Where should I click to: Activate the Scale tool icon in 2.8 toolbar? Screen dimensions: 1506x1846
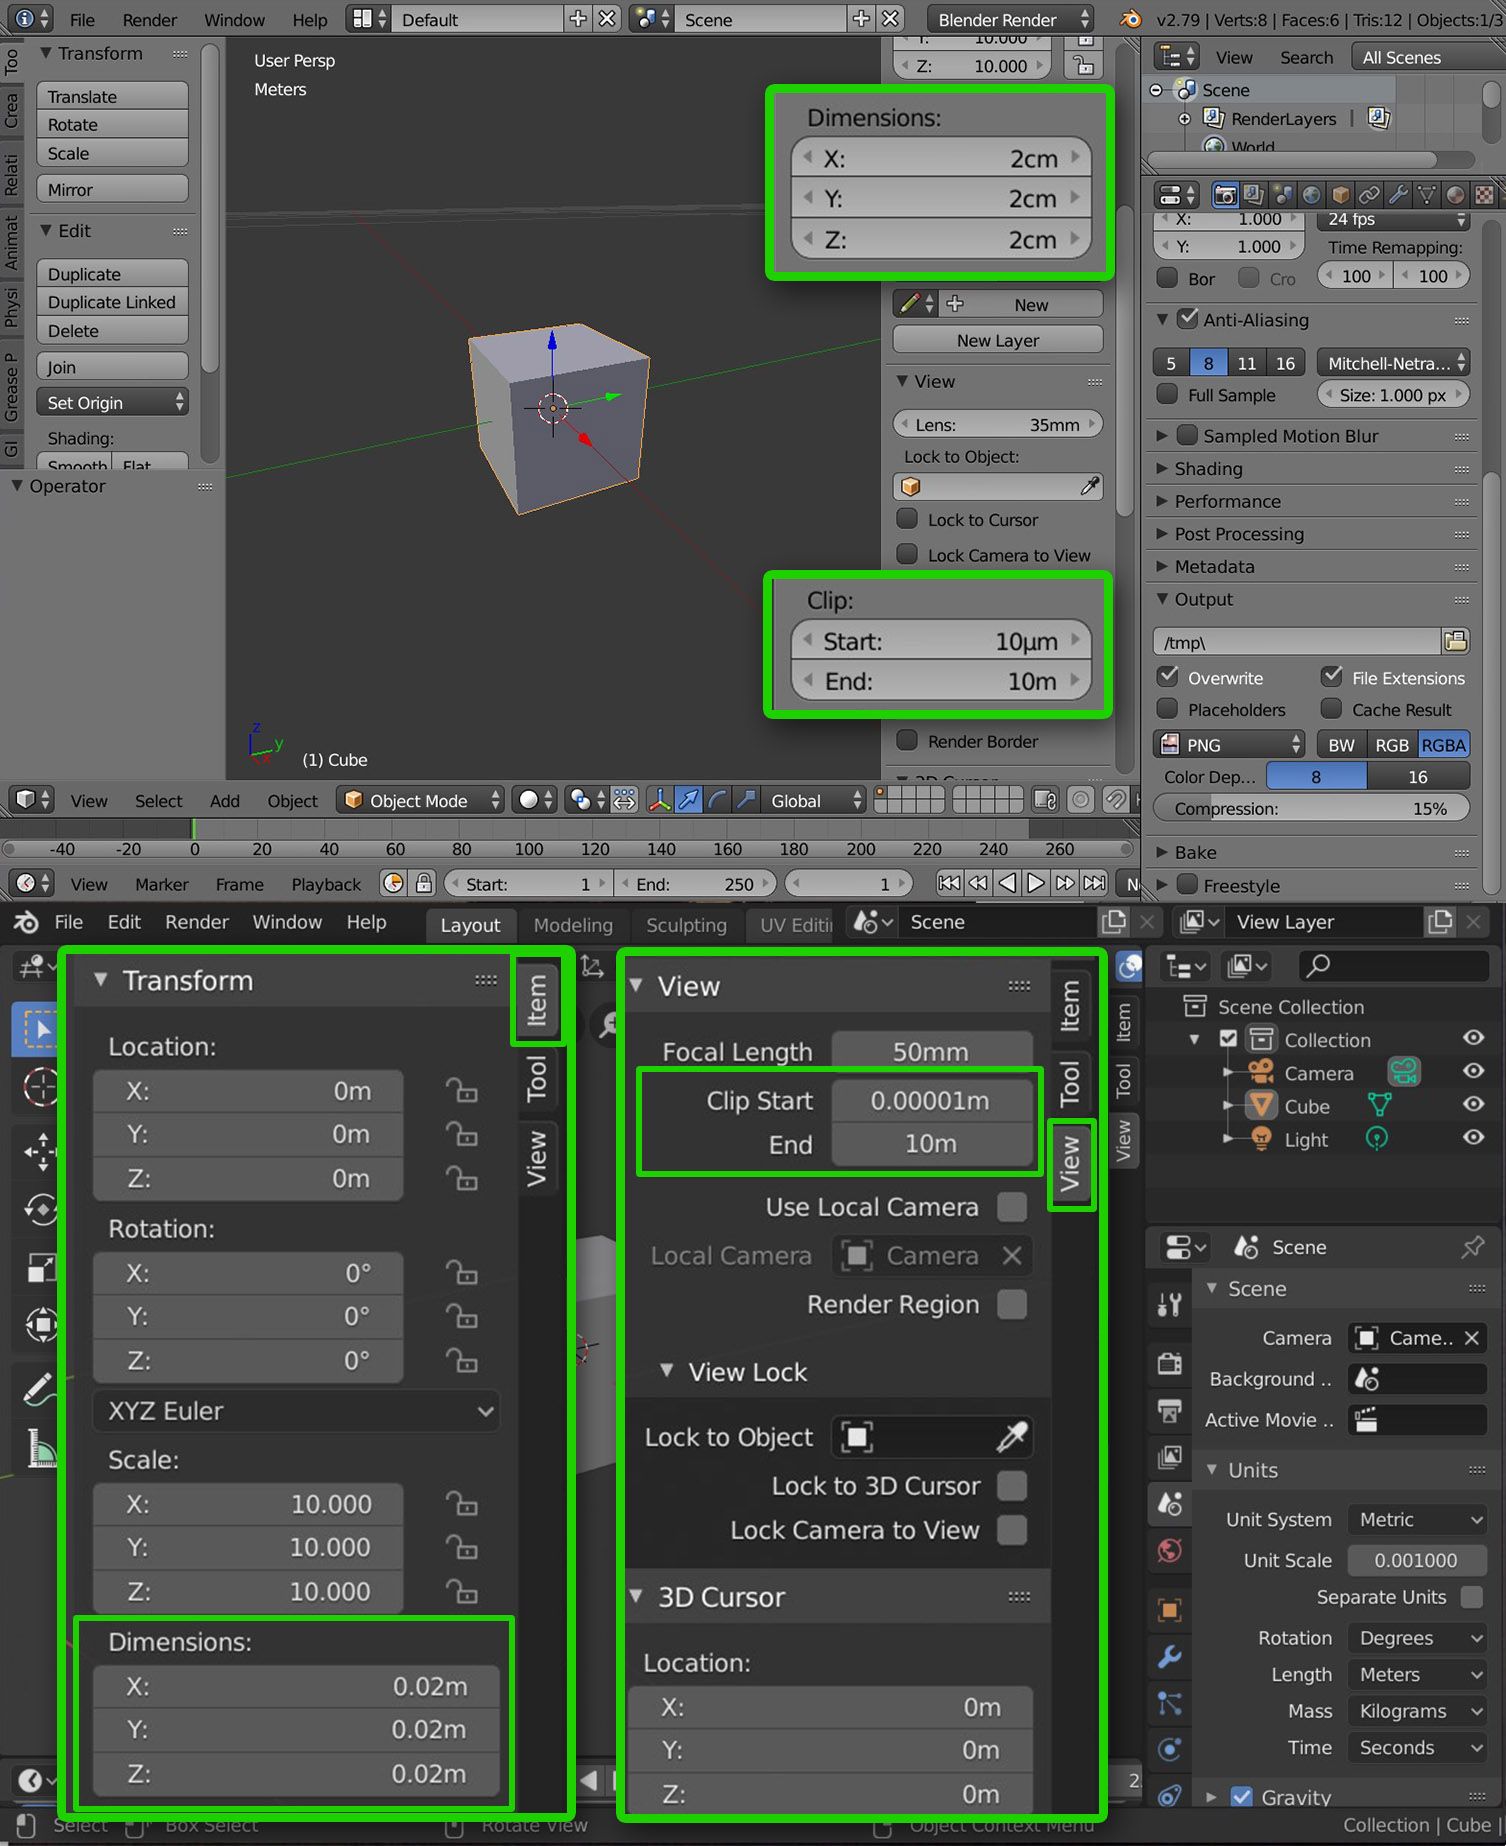40,1267
